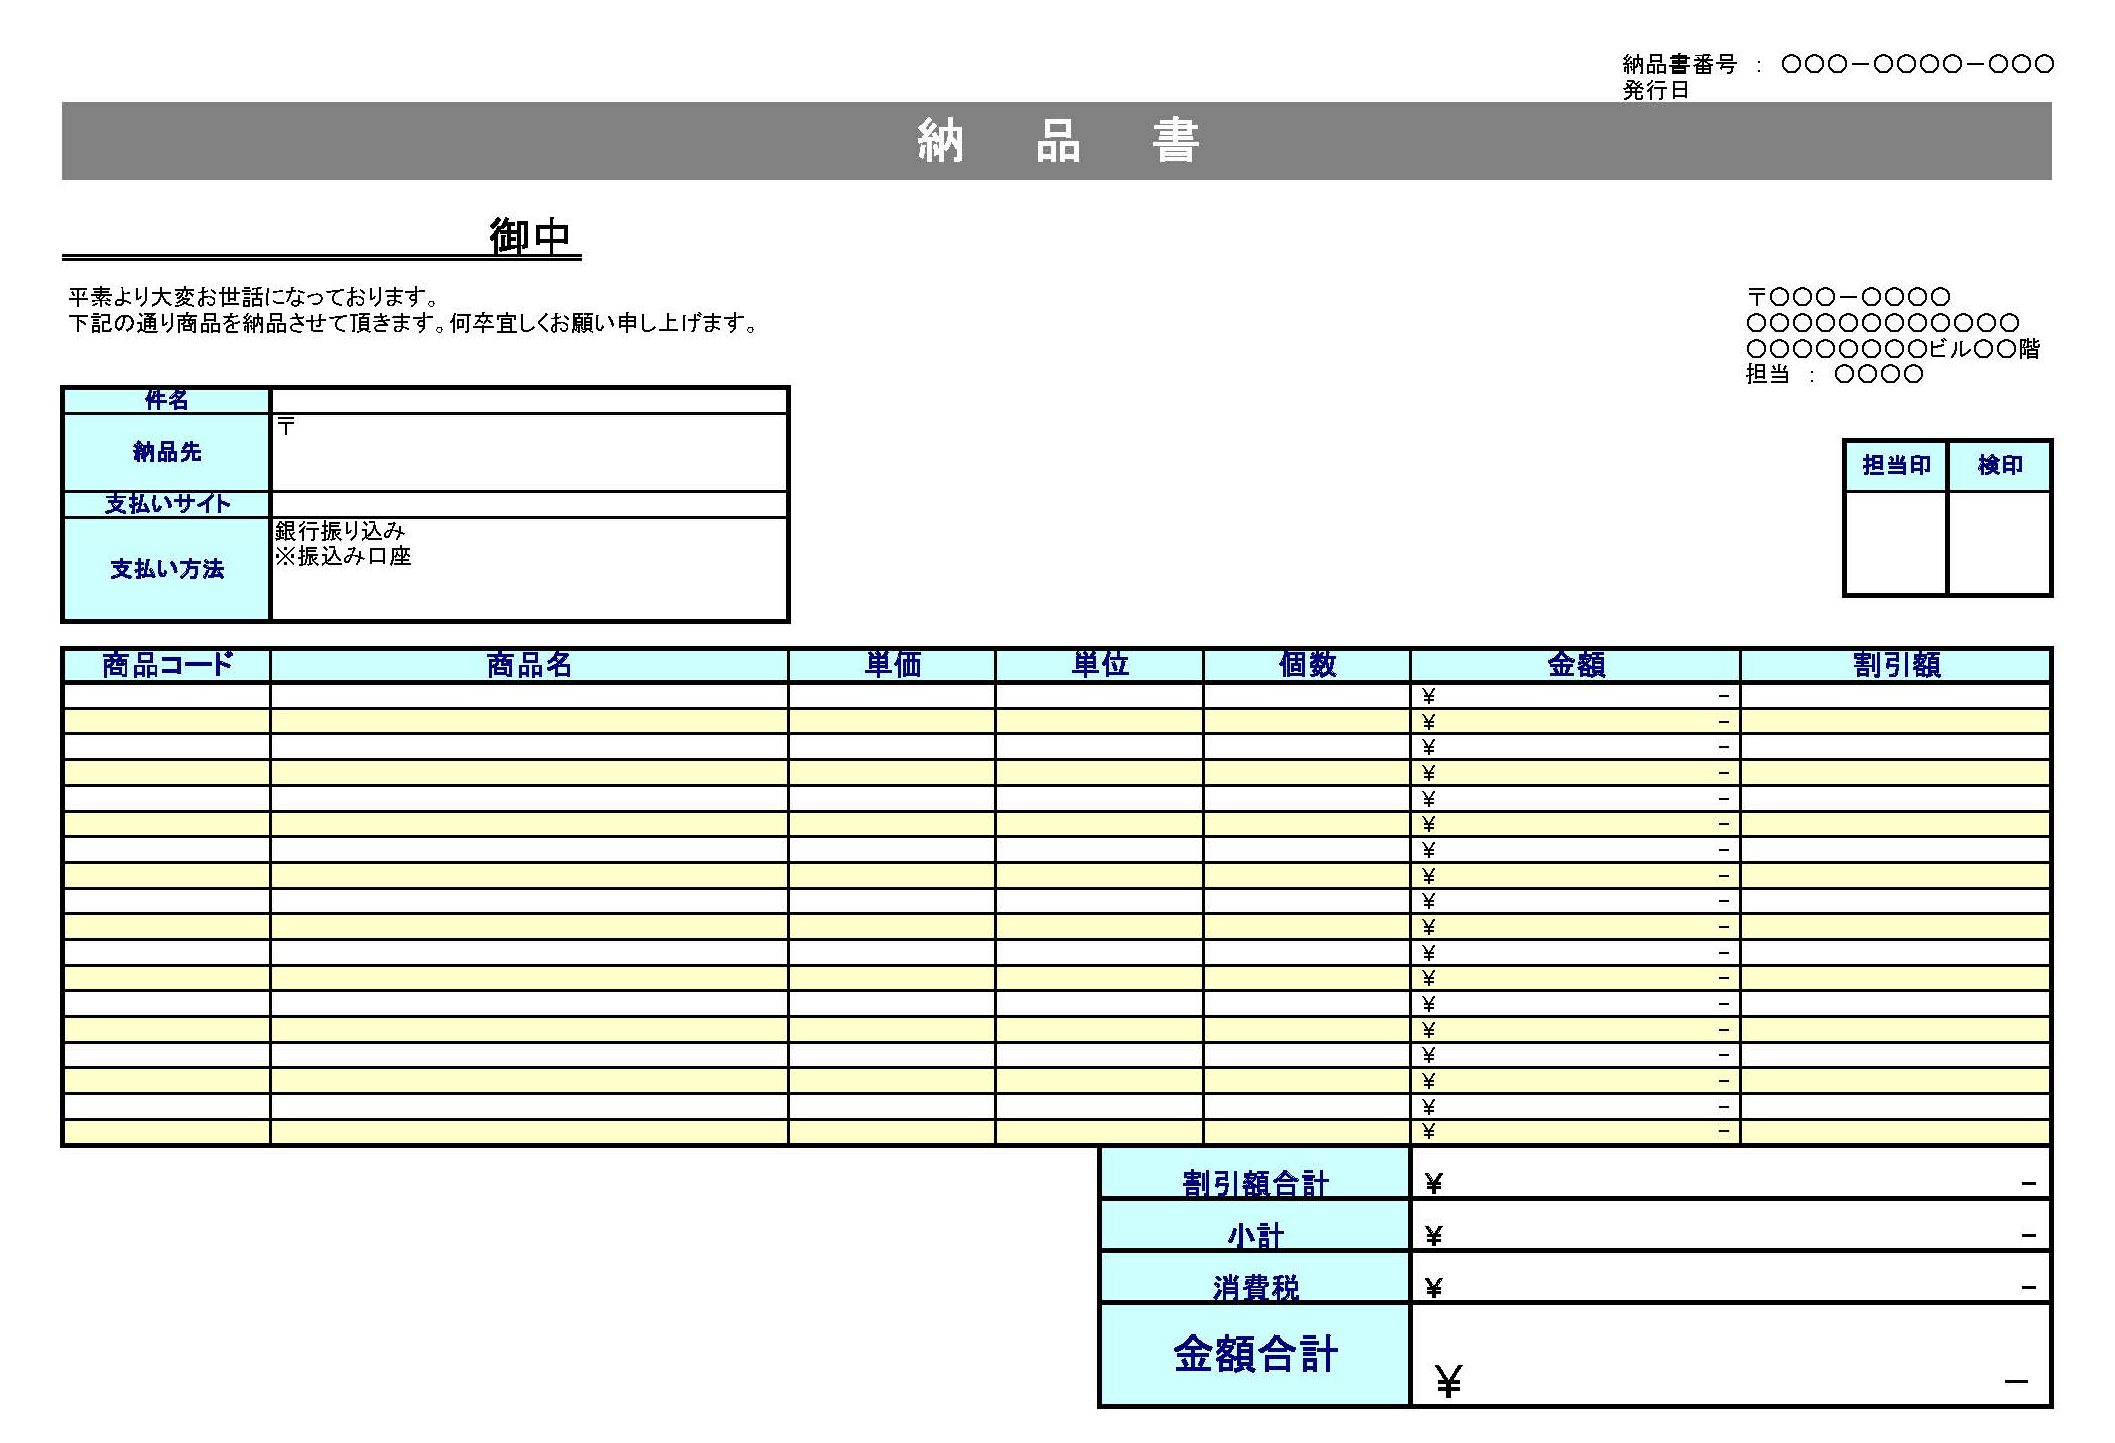This screenshot has width=2115, height=1443.
Task: Select the 検印 header cell
Action: (2000, 465)
